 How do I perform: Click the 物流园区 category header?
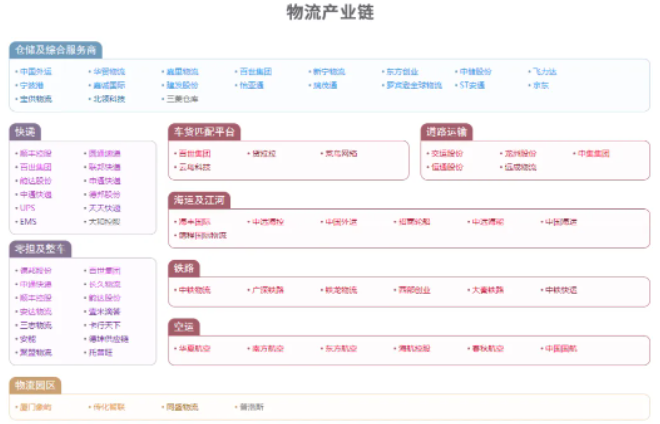pyautogui.click(x=35, y=385)
